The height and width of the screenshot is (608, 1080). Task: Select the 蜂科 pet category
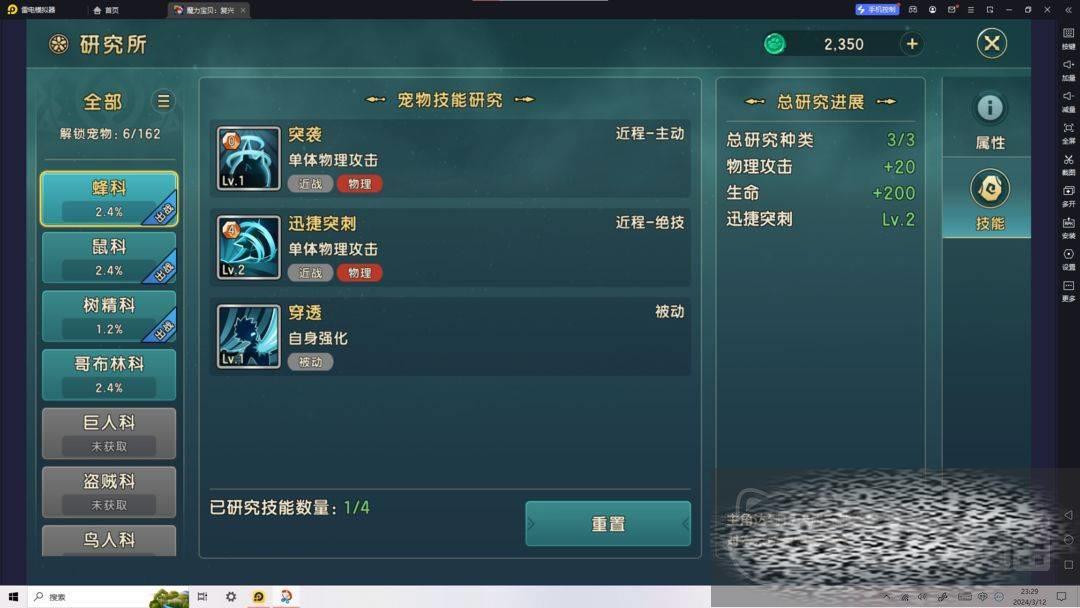pos(109,199)
